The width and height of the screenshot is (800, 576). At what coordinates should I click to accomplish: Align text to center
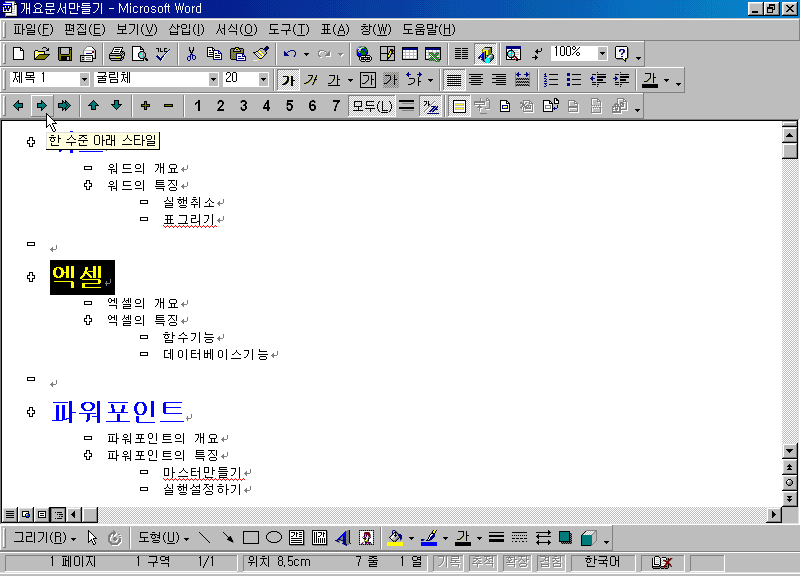[x=476, y=80]
